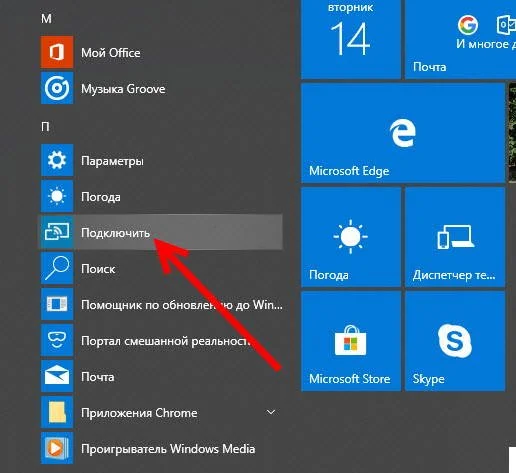This screenshot has width=516, height=473.
Task: Launch the Microsoft Edge tile
Action: 403,133
